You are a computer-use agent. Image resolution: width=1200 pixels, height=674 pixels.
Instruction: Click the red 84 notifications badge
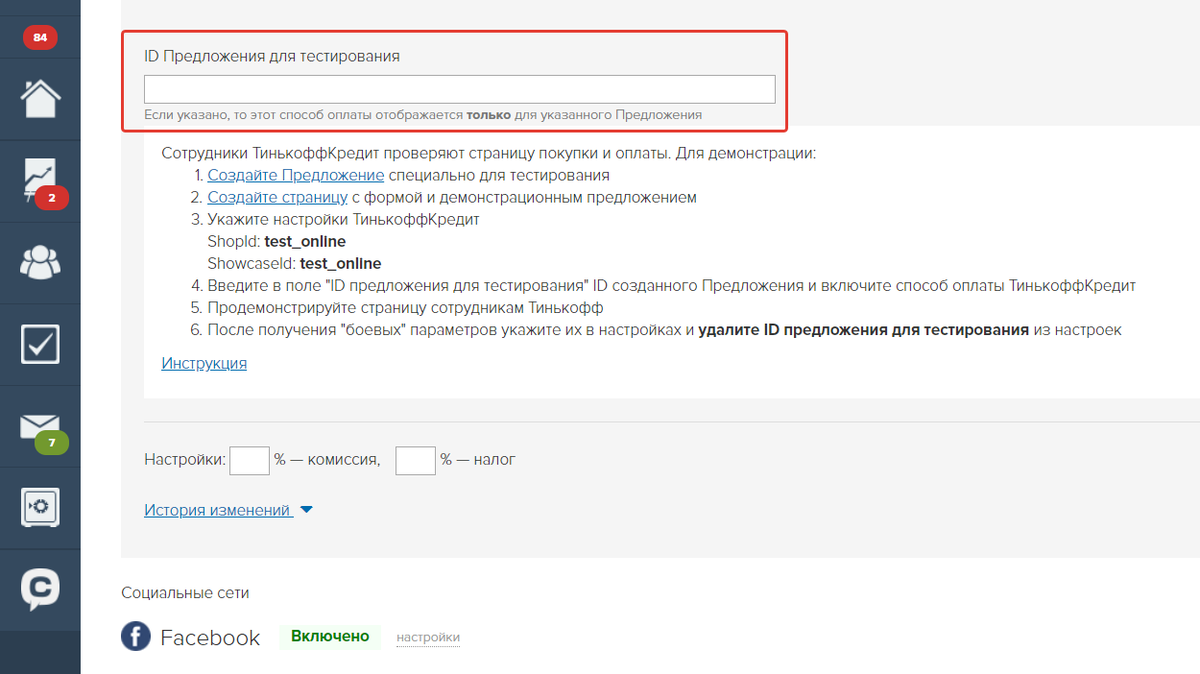tap(40, 38)
